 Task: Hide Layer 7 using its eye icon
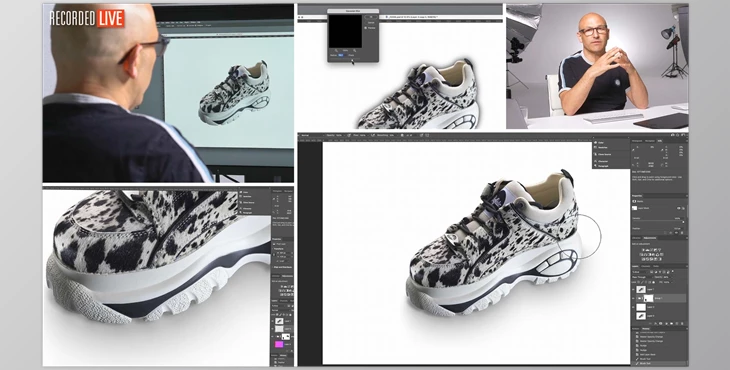[633, 289]
